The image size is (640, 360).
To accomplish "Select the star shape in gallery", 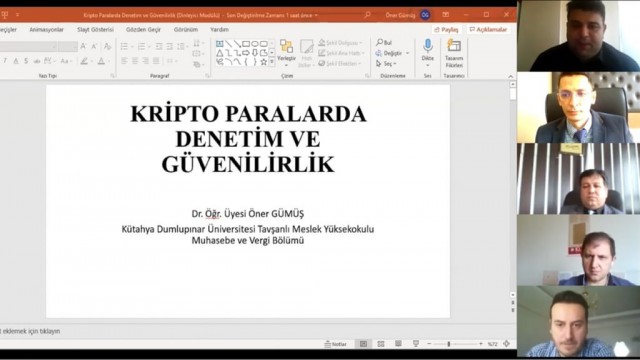I will click(x=264, y=62).
